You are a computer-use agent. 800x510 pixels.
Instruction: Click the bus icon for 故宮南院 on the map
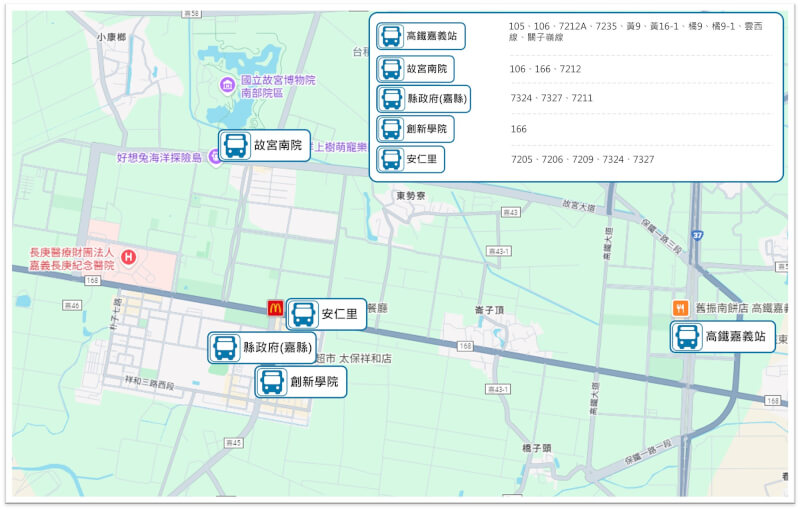click(x=236, y=146)
